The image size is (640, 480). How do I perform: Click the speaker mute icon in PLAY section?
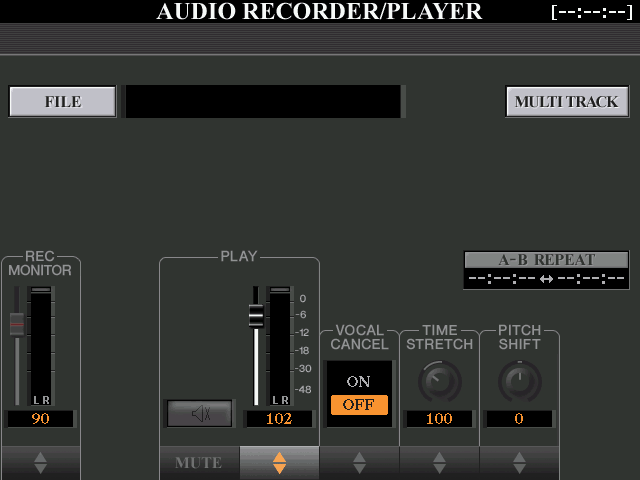[x=200, y=413]
